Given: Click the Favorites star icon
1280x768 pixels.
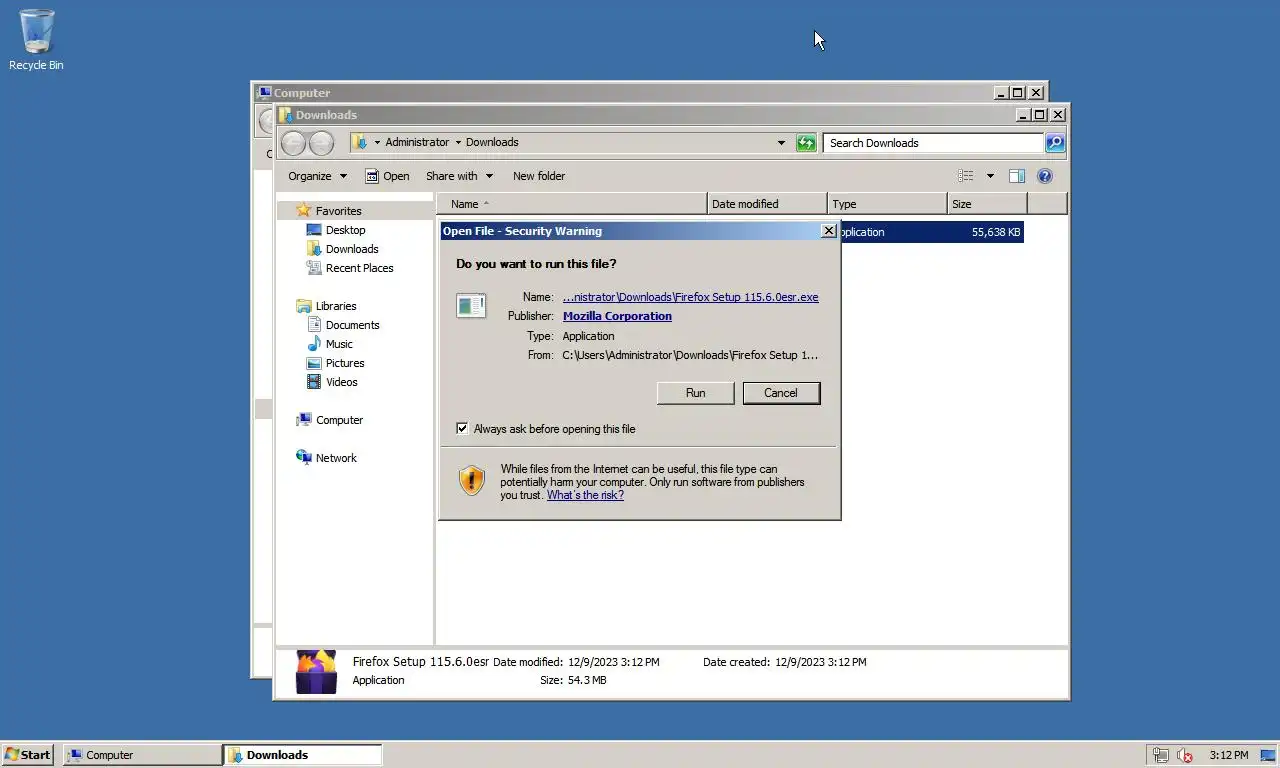Looking at the screenshot, I should [304, 211].
